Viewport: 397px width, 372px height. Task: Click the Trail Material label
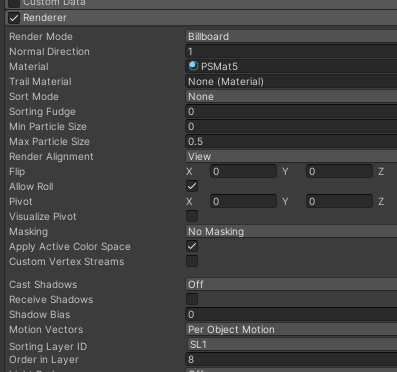[x=40, y=81]
